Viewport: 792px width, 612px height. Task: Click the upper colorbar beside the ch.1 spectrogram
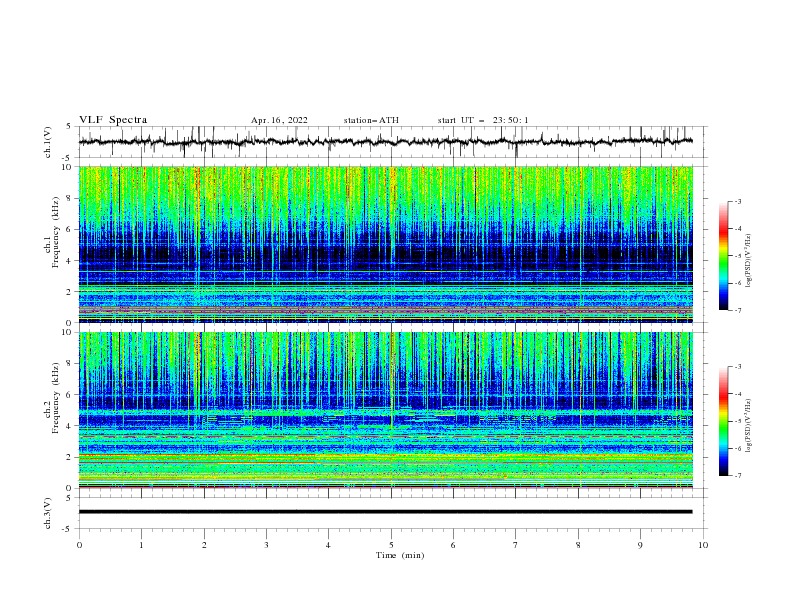pyautogui.click(x=723, y=256)
